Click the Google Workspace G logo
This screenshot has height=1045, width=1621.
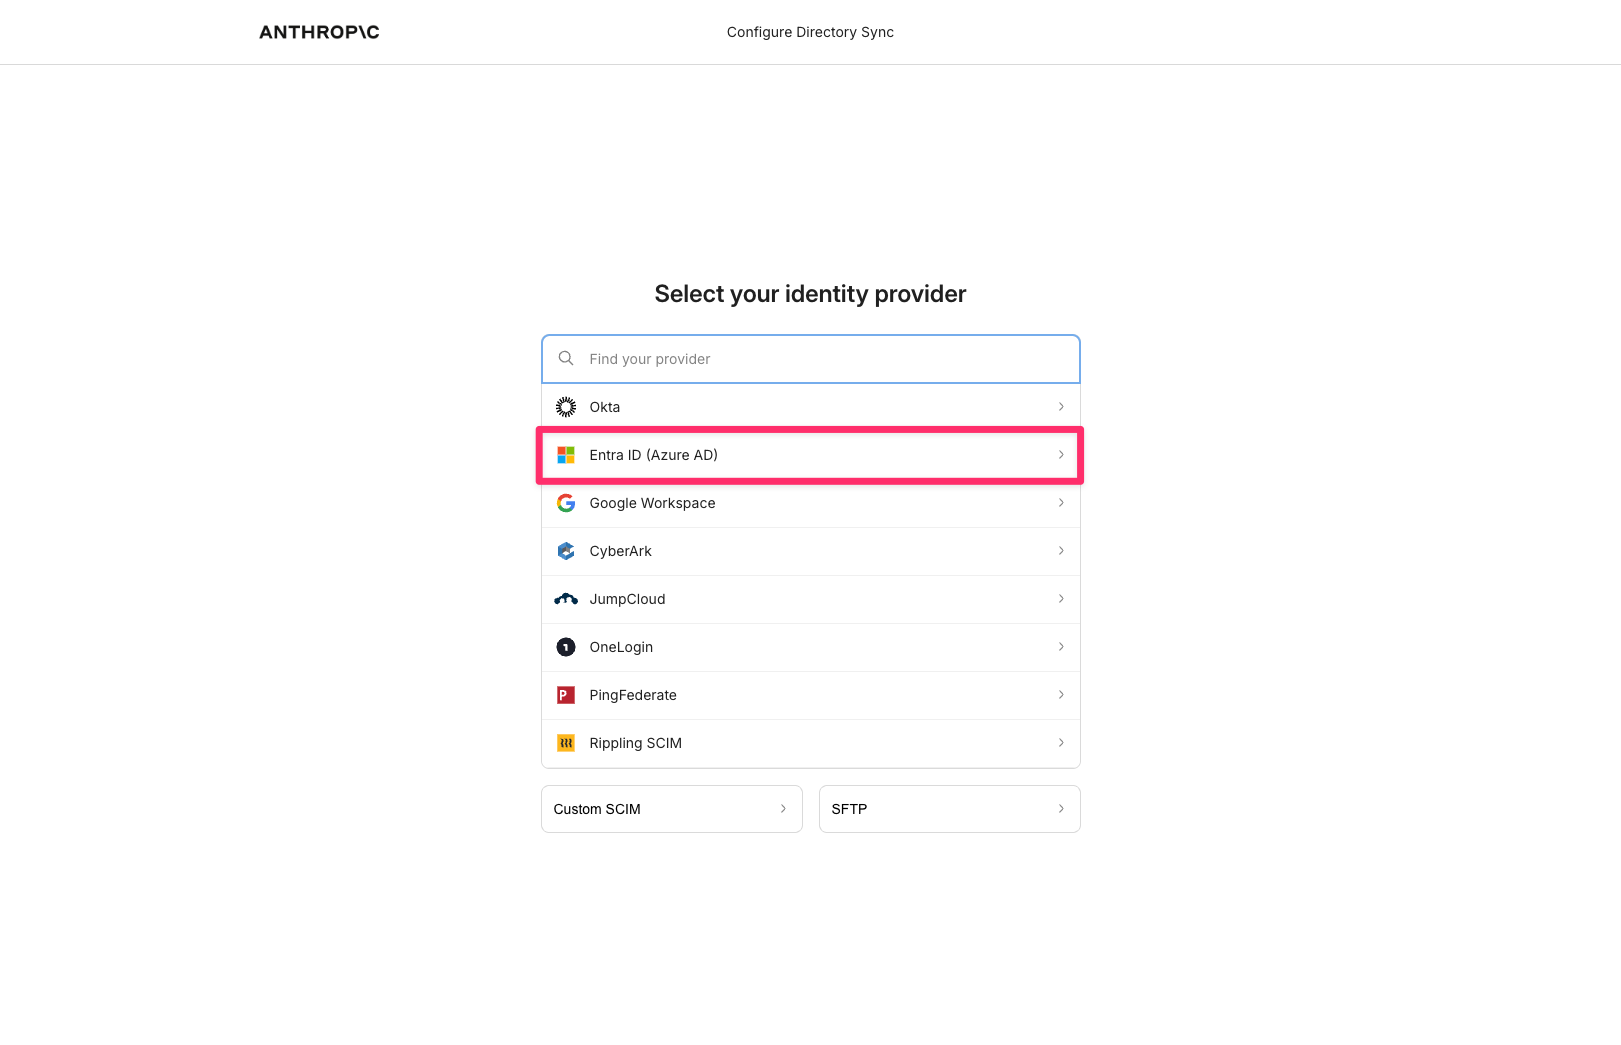pyautogui.click(x=566, y=503)
